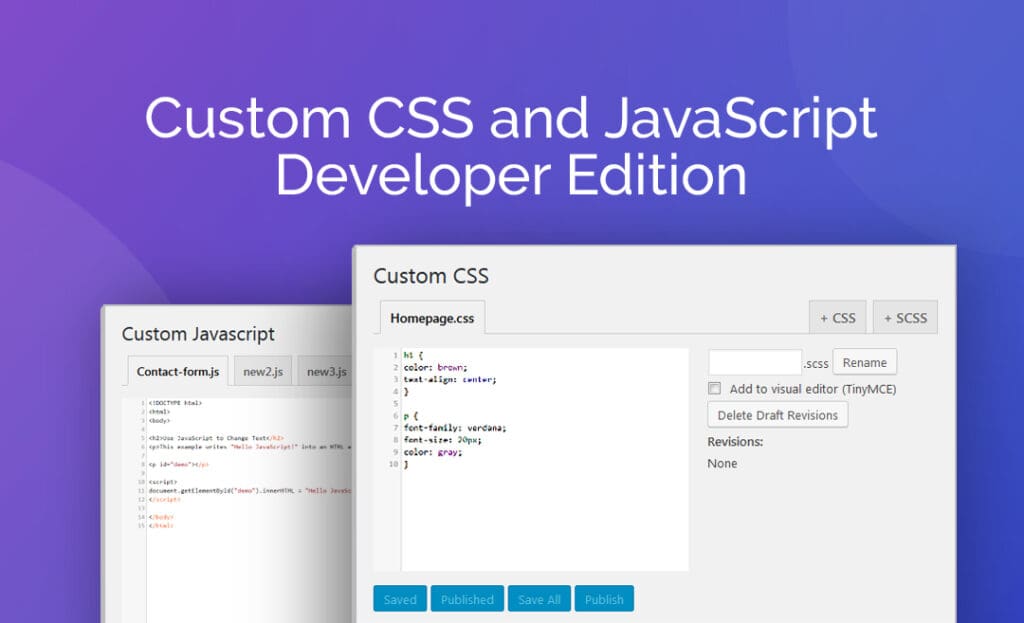
Task: Enable Add to visual editor checkbox
Action: [x=715, y=388]
